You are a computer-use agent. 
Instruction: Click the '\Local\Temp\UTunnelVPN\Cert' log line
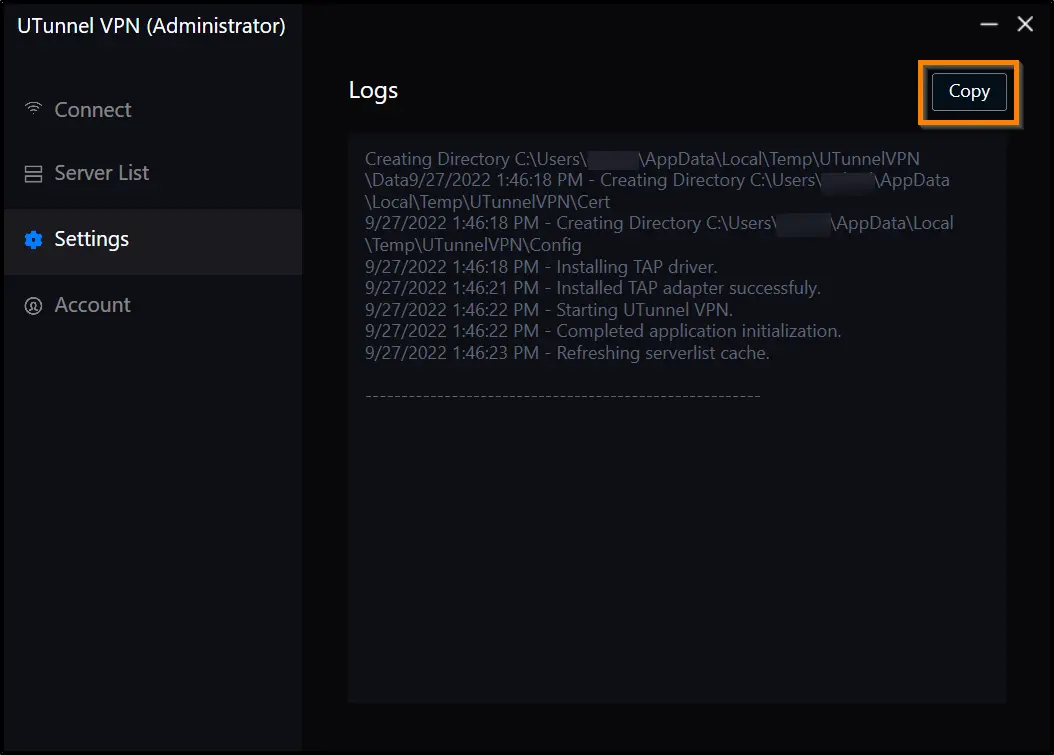(x=487, y=202)
